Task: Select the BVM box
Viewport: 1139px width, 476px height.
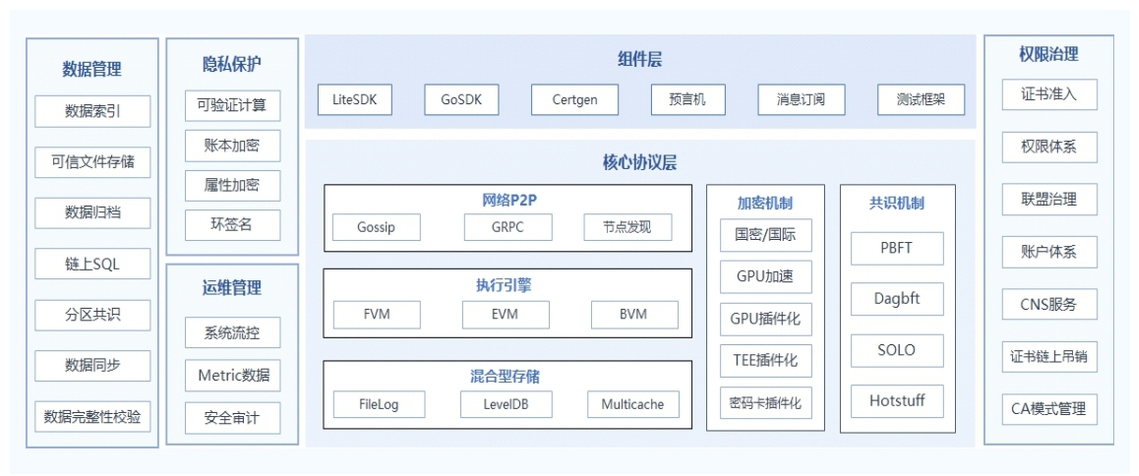Action: pyautogui.click(x=634, y=315)
